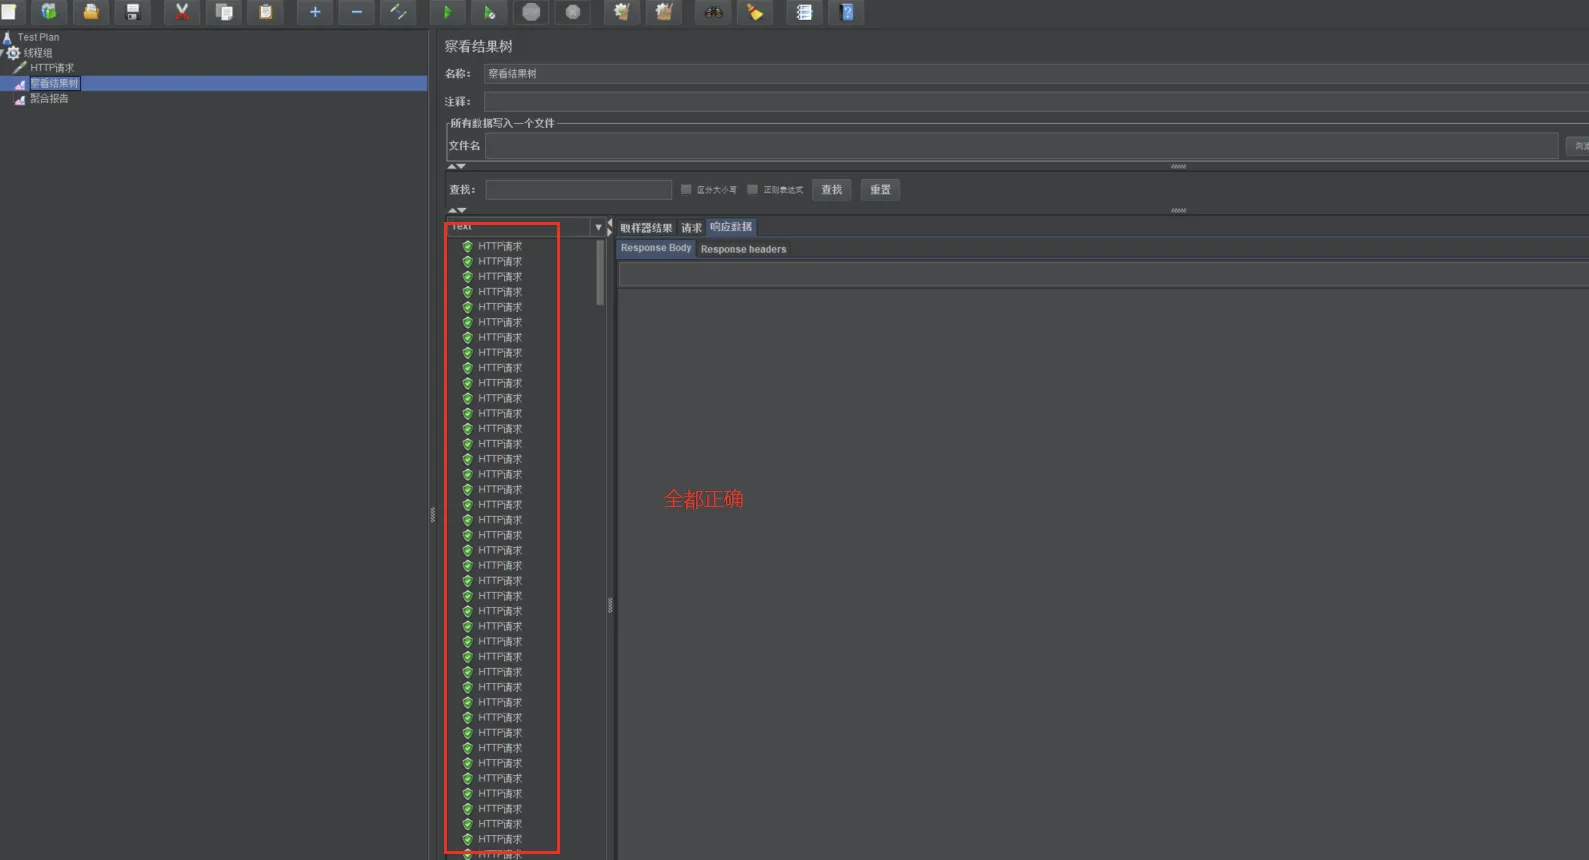Click the 查找 search button

(832, 190)
